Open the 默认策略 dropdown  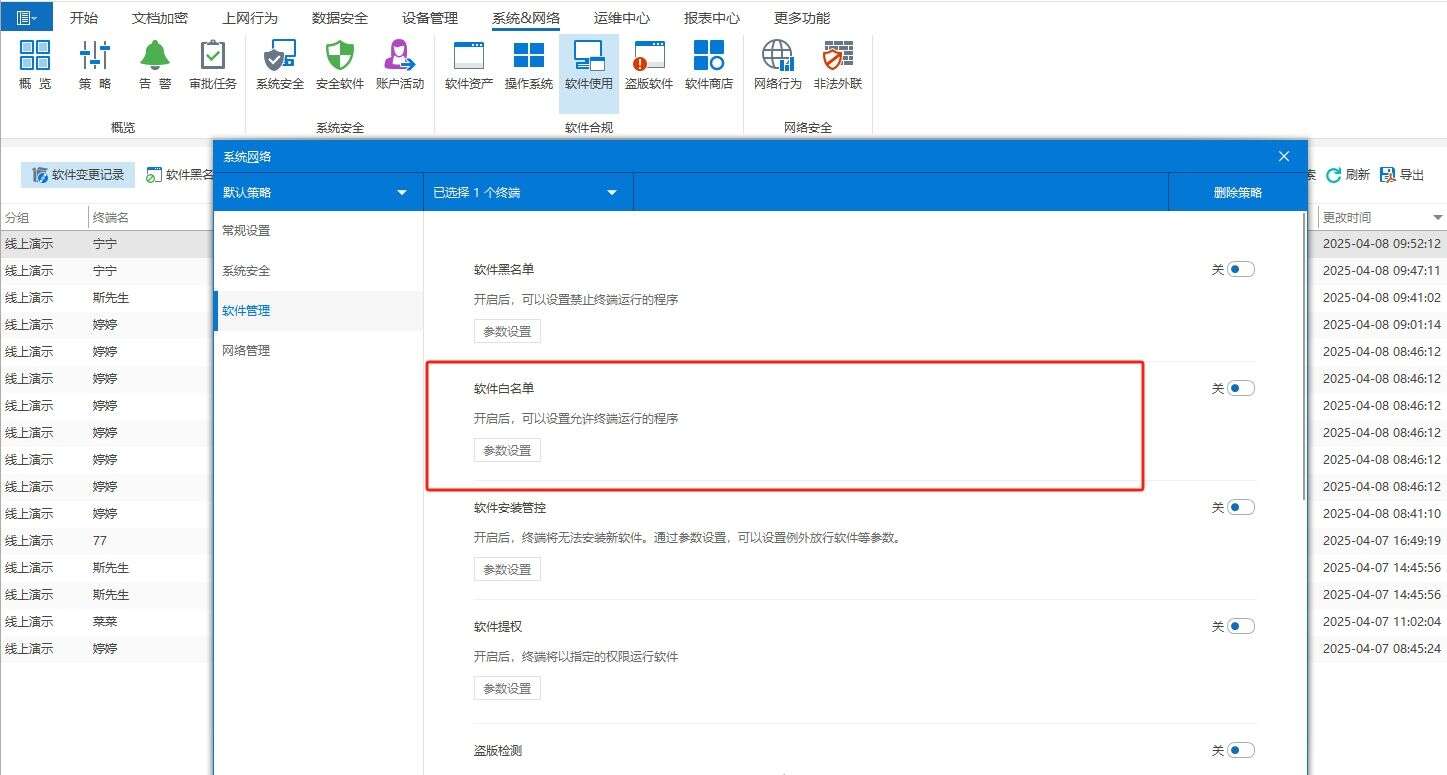[318, 191]
